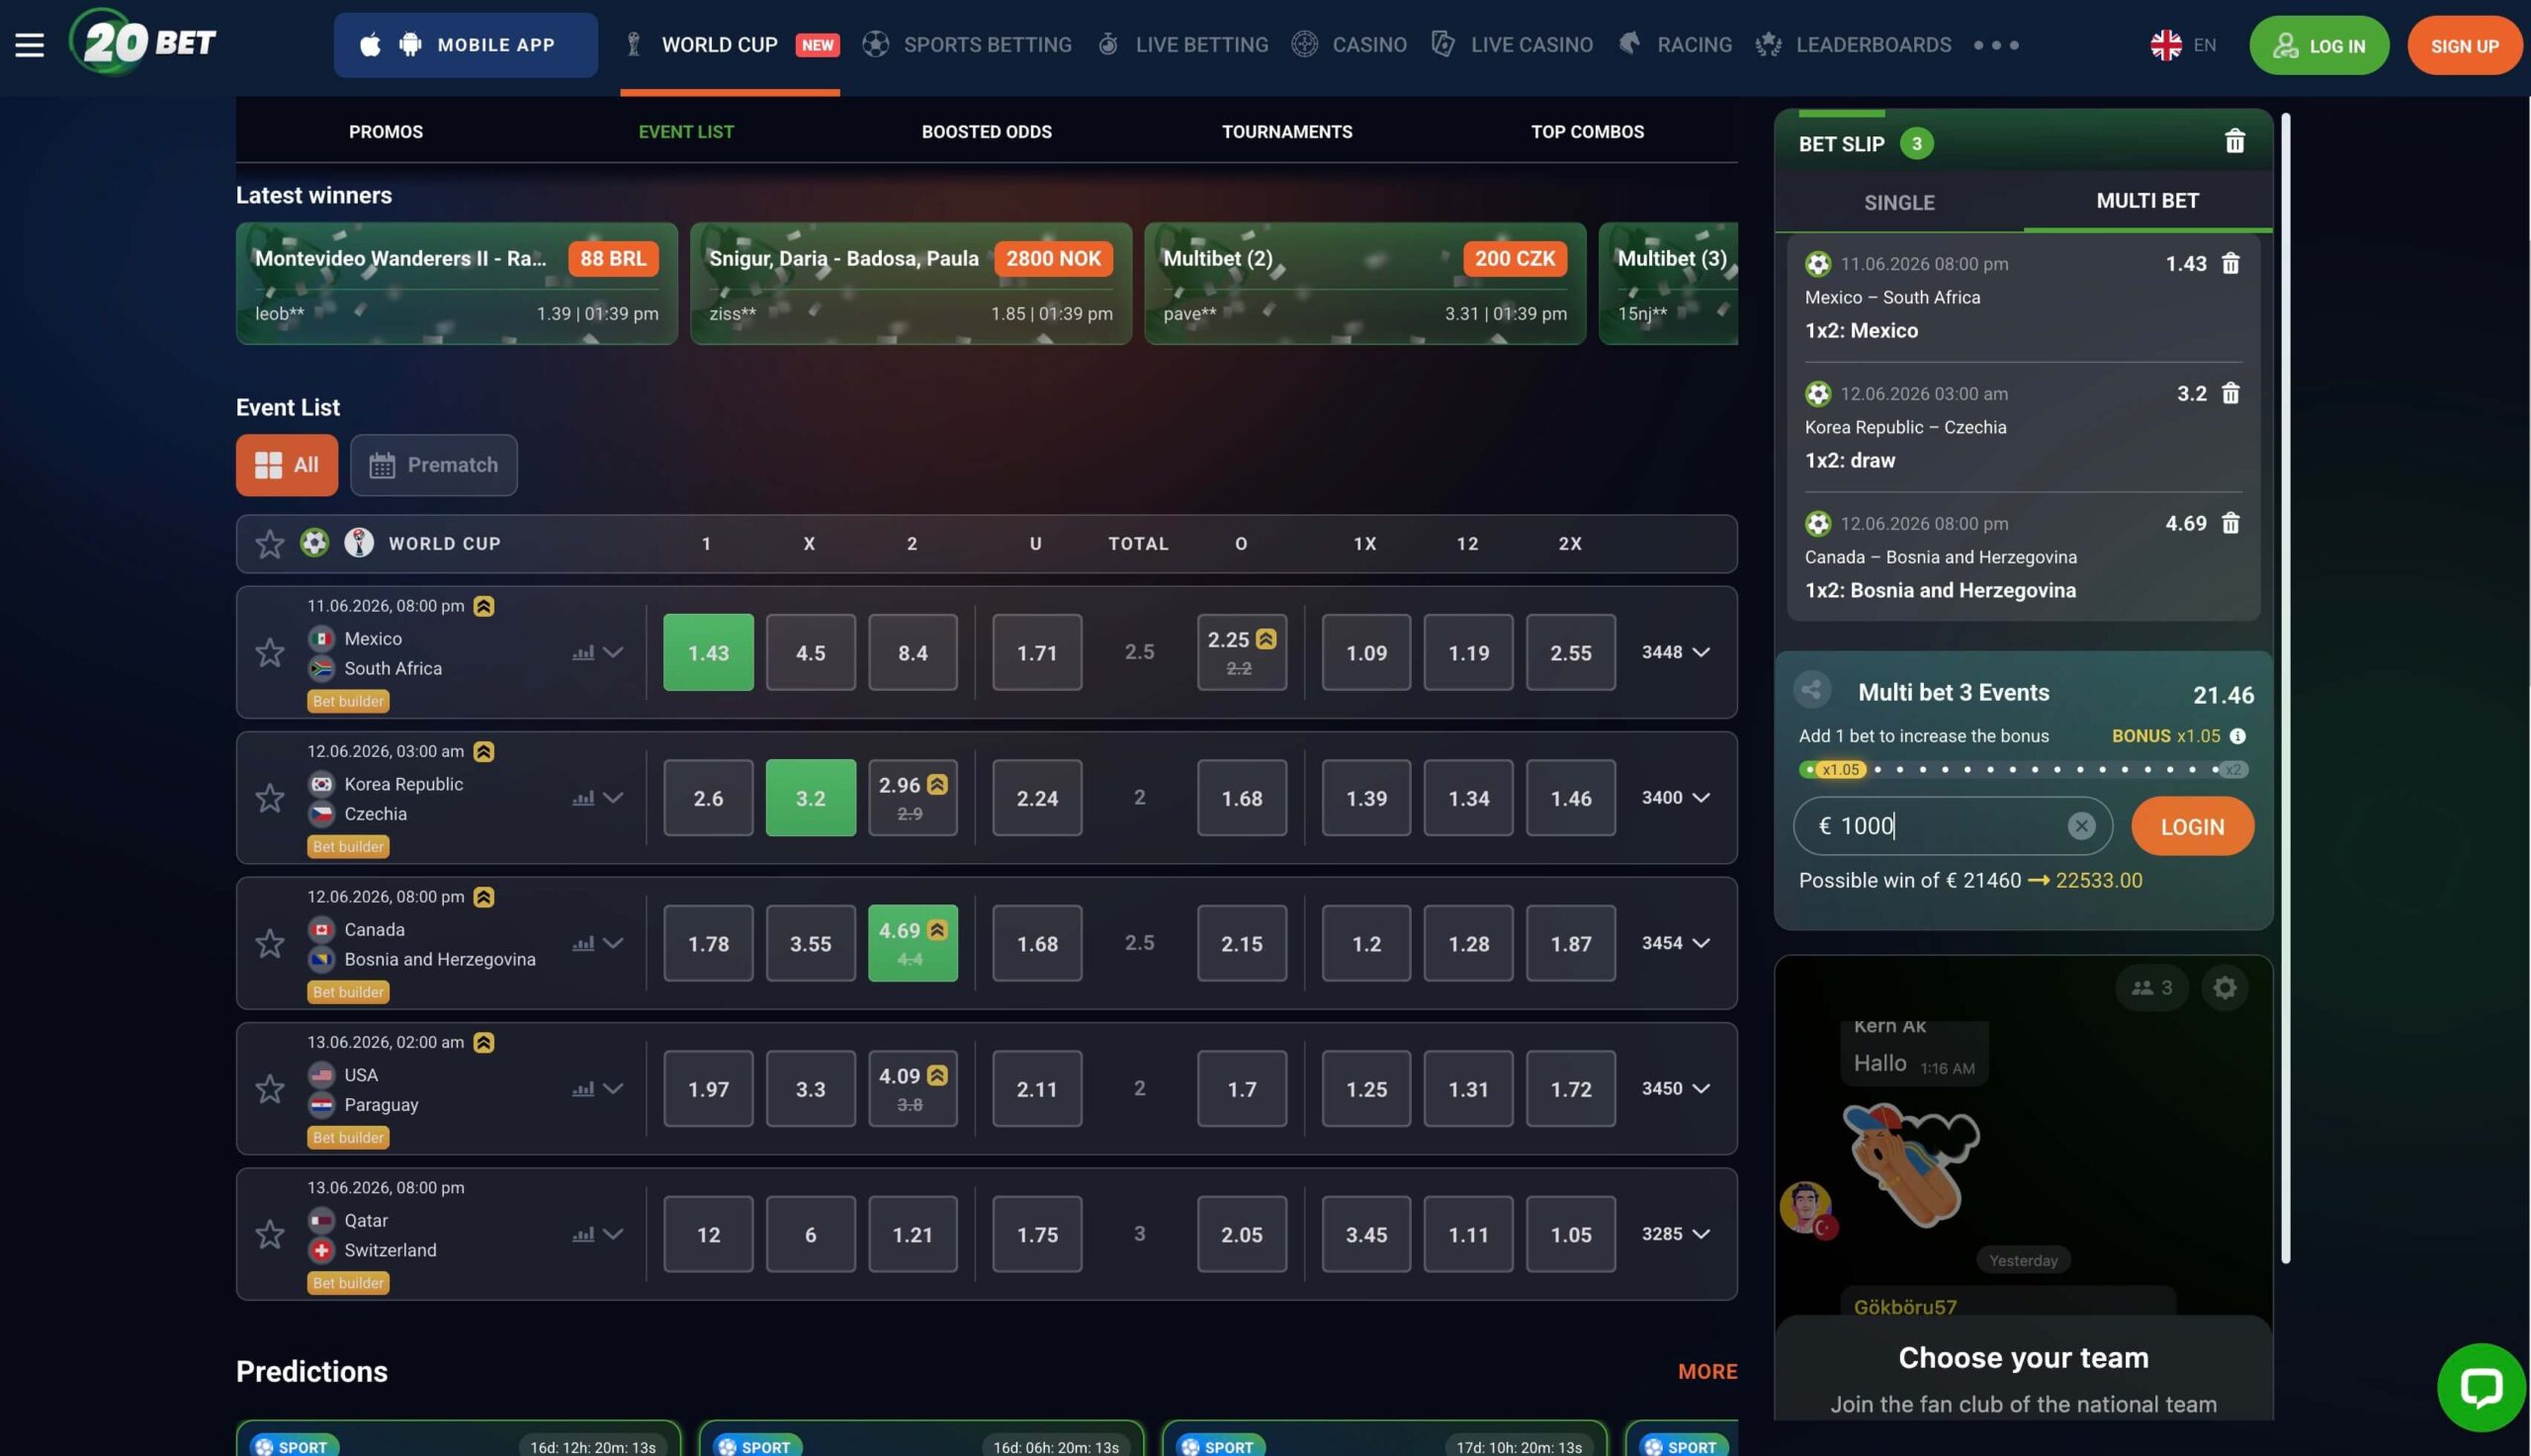Open statistics icon for Qatar vs Switzerland
The image size is (2531, 1456).
(583, 1234)
